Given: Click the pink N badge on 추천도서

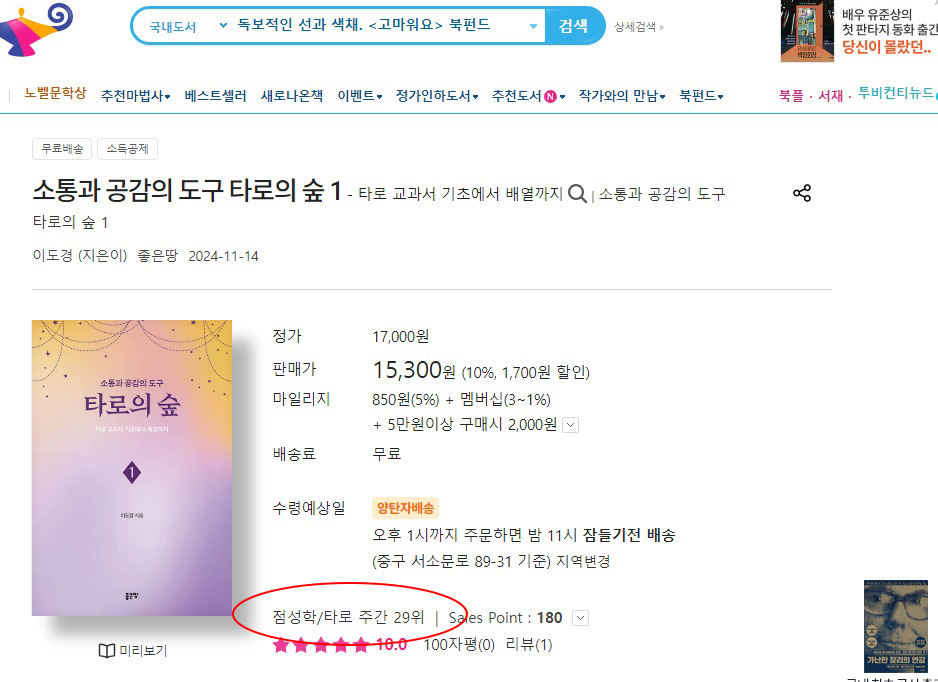Looking at the screenshot, I should point(550,96).
